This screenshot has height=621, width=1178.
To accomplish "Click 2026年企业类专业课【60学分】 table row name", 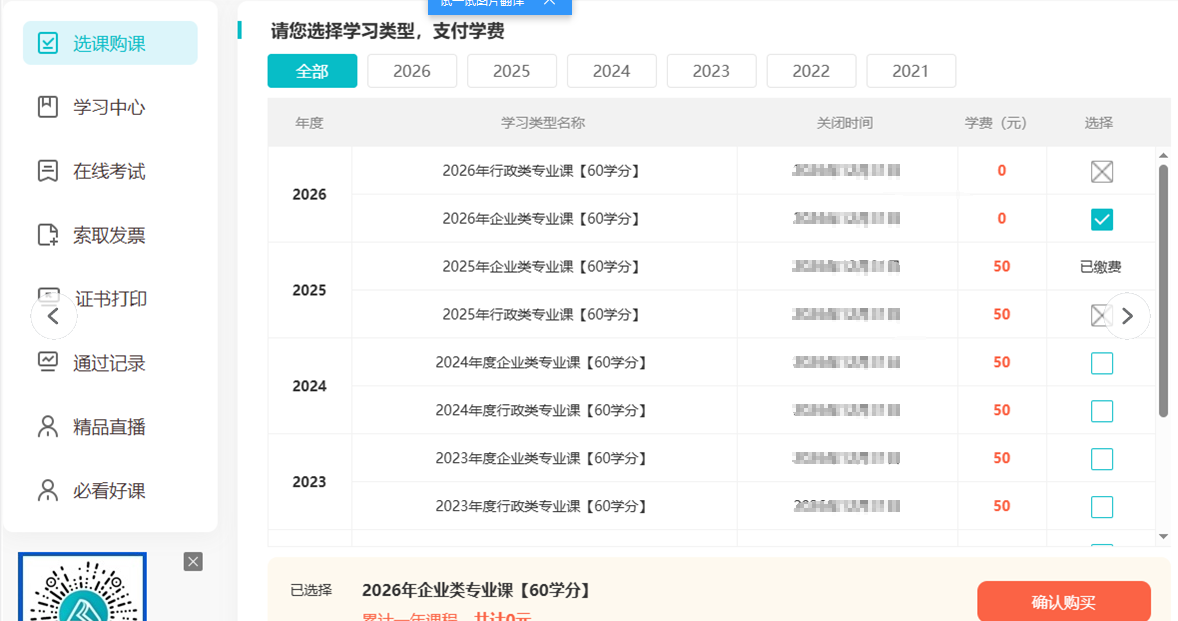I will [542, 219].
